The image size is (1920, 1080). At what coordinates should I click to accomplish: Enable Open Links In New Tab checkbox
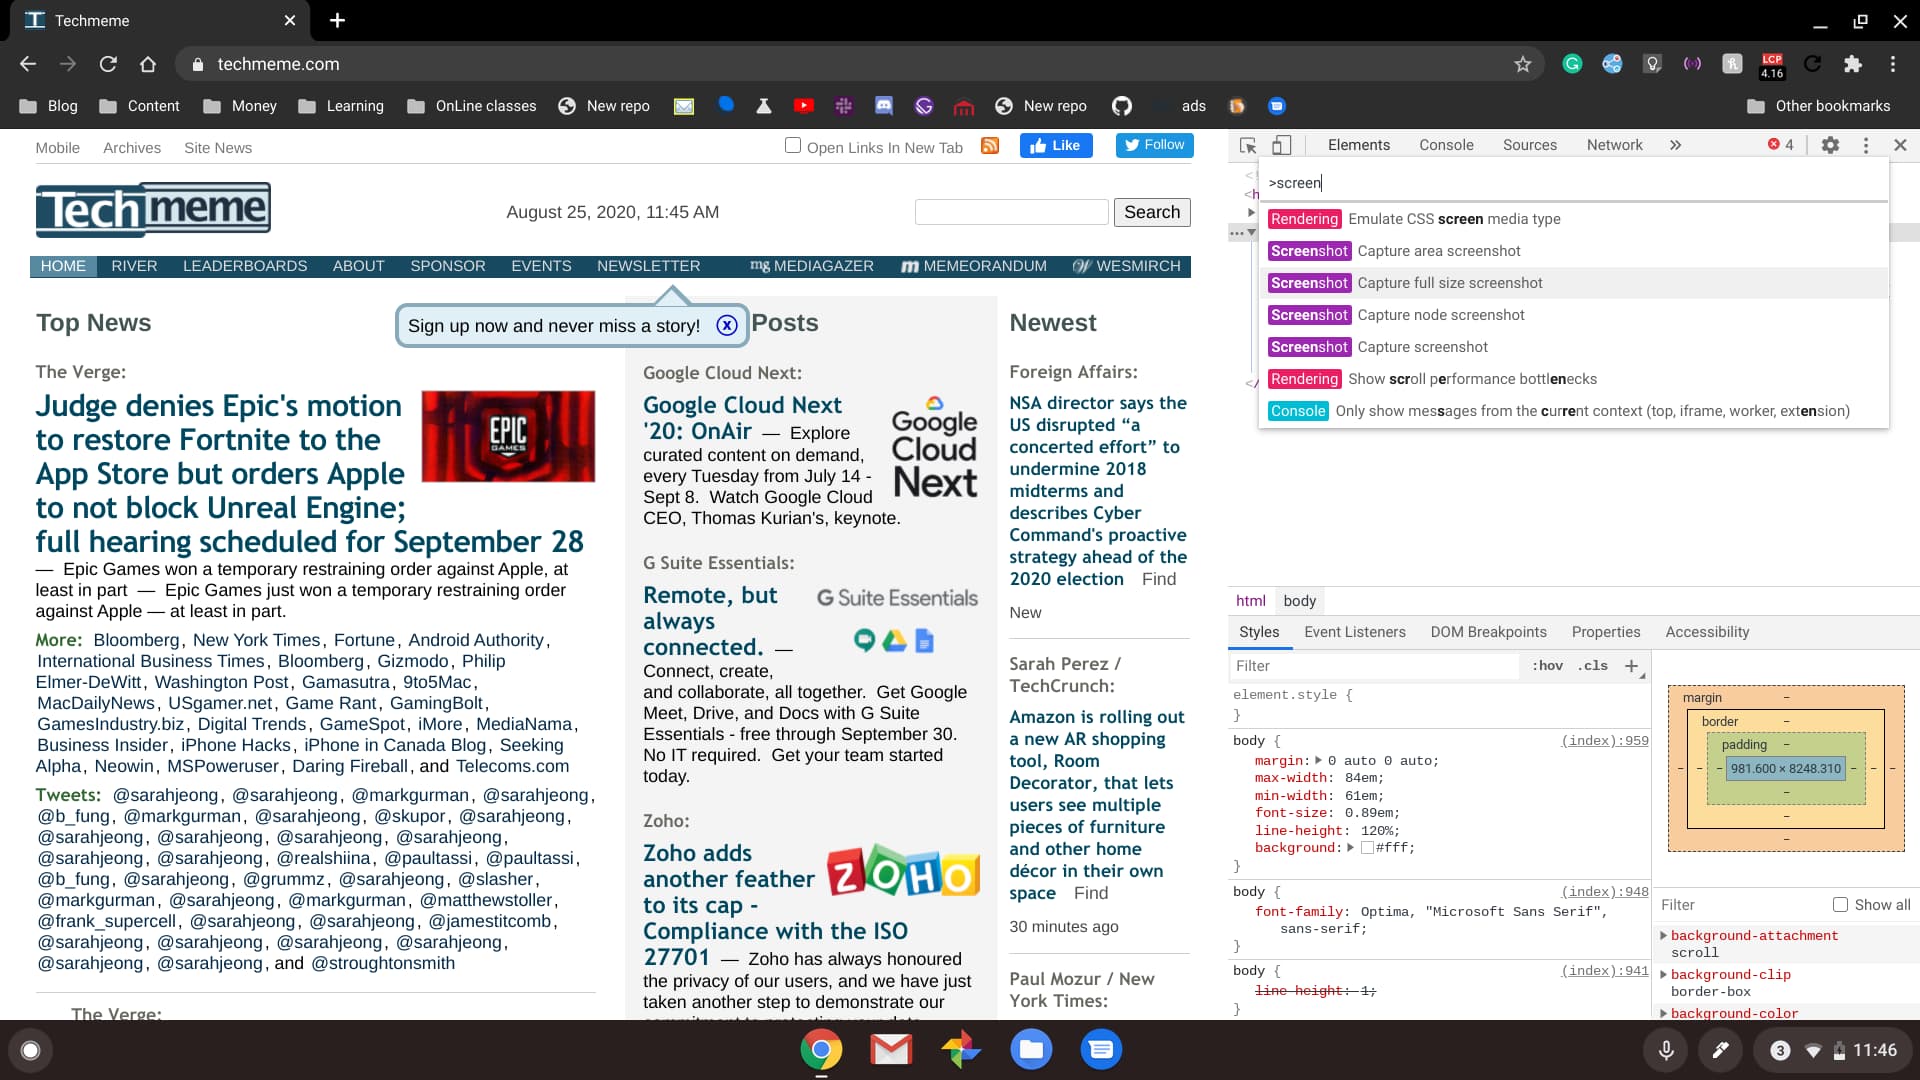793,146
